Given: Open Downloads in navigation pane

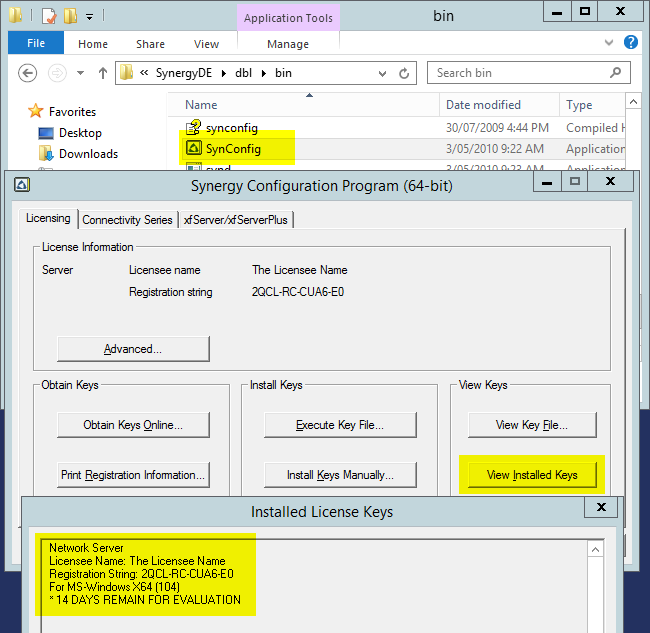Looking at the screenshot, I should click(x=88, y=154).
